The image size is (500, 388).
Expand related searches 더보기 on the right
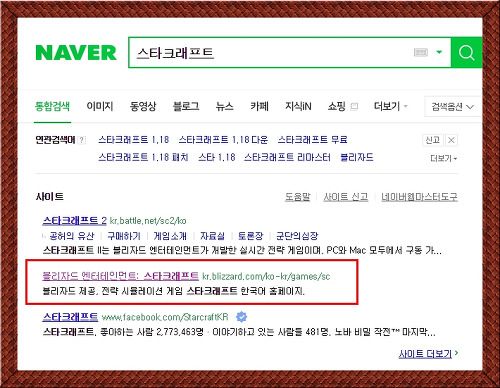443,158
